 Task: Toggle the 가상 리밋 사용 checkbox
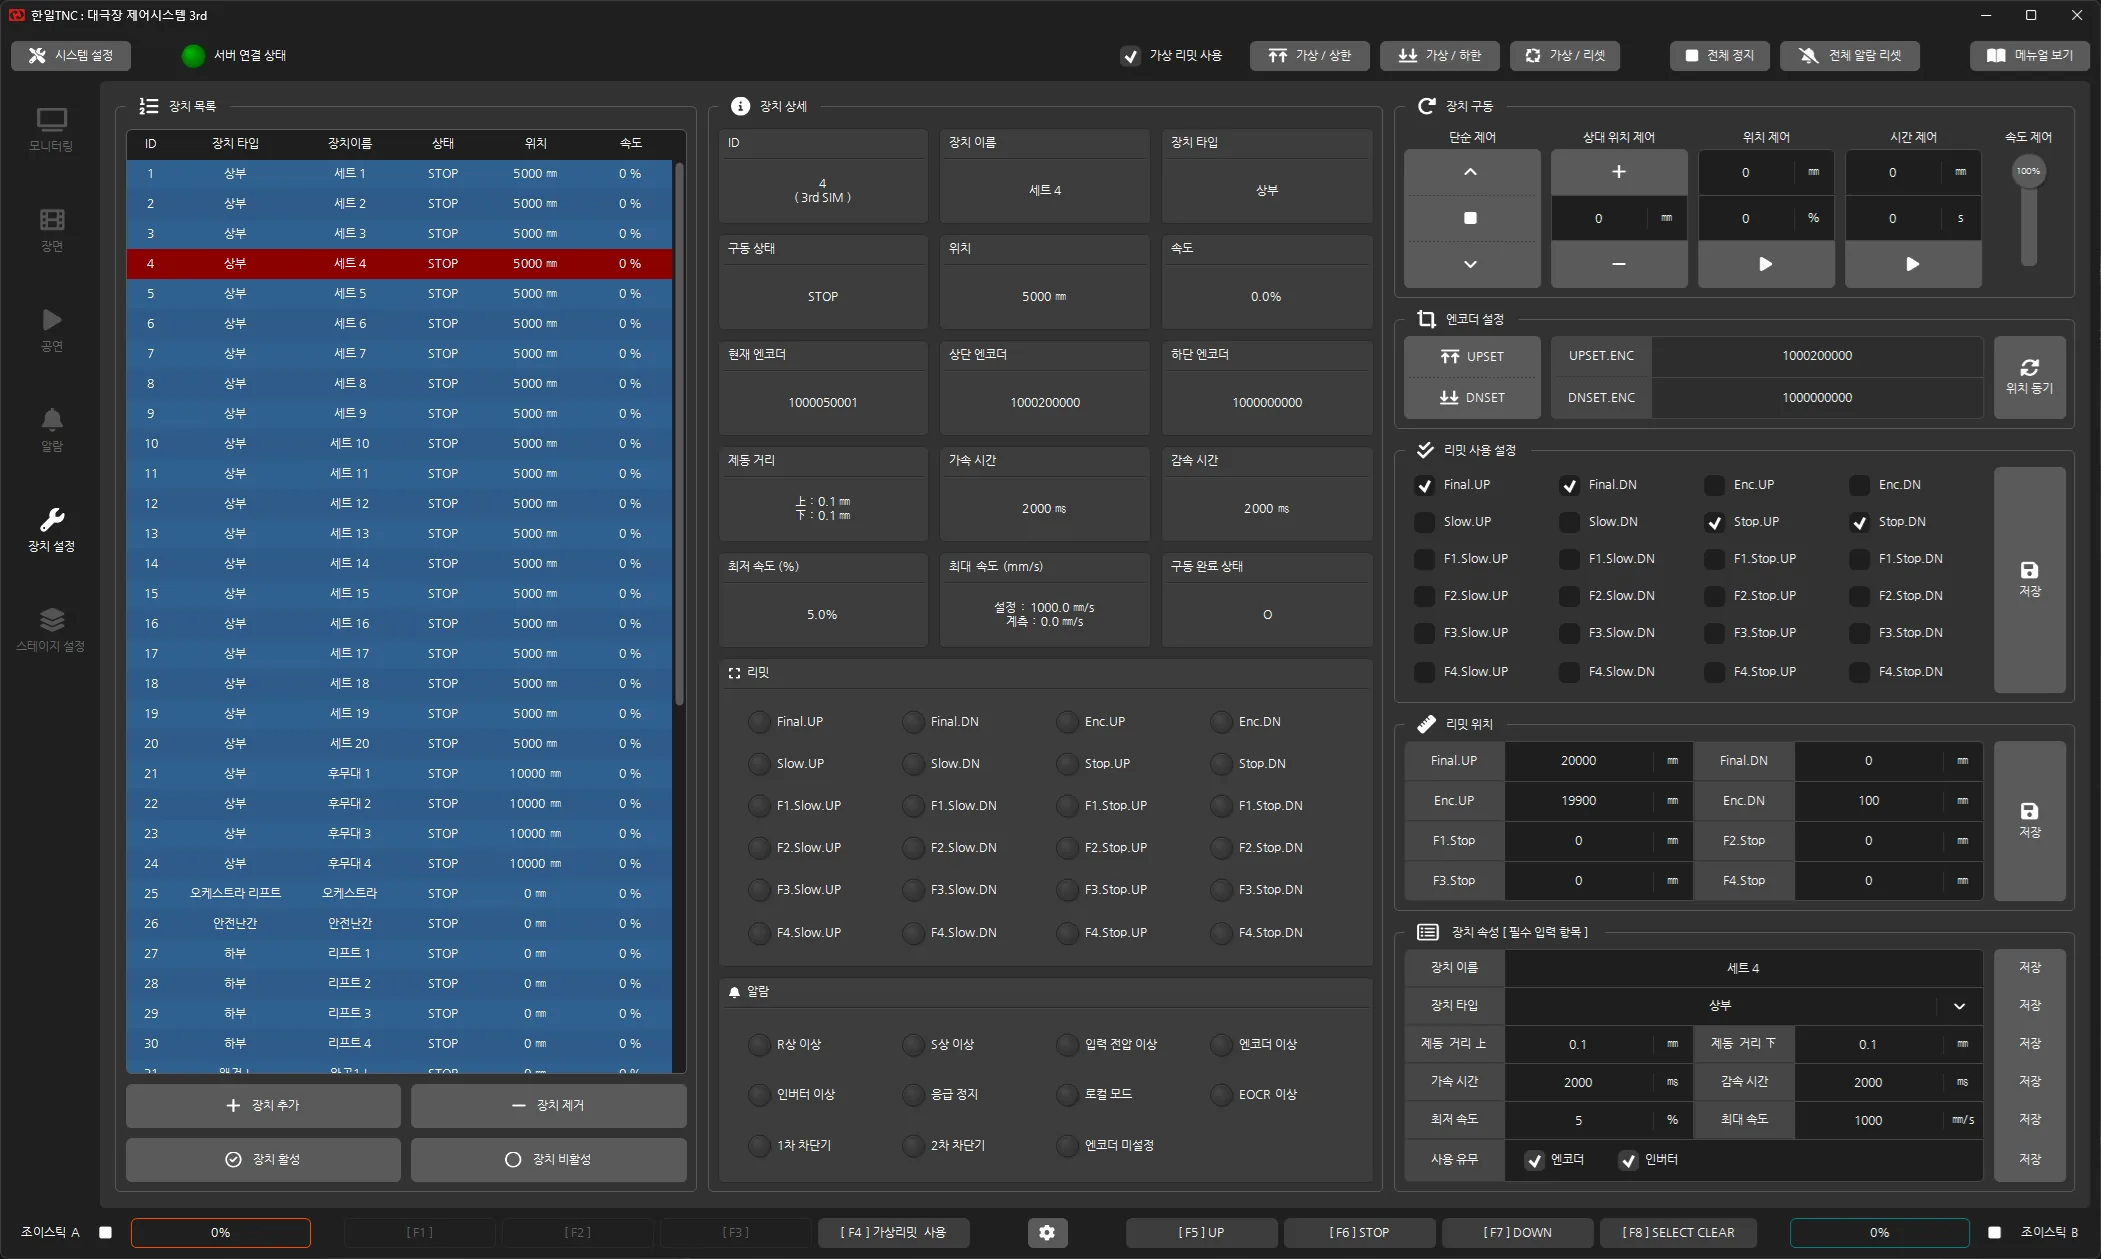[x=1130, y=56]
